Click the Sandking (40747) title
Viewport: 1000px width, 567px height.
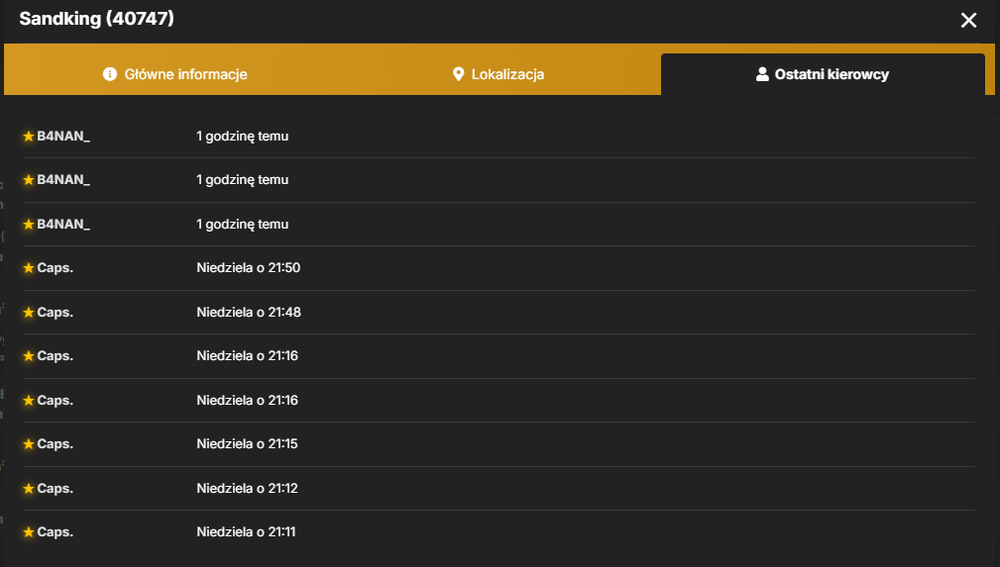pos(96,18)
